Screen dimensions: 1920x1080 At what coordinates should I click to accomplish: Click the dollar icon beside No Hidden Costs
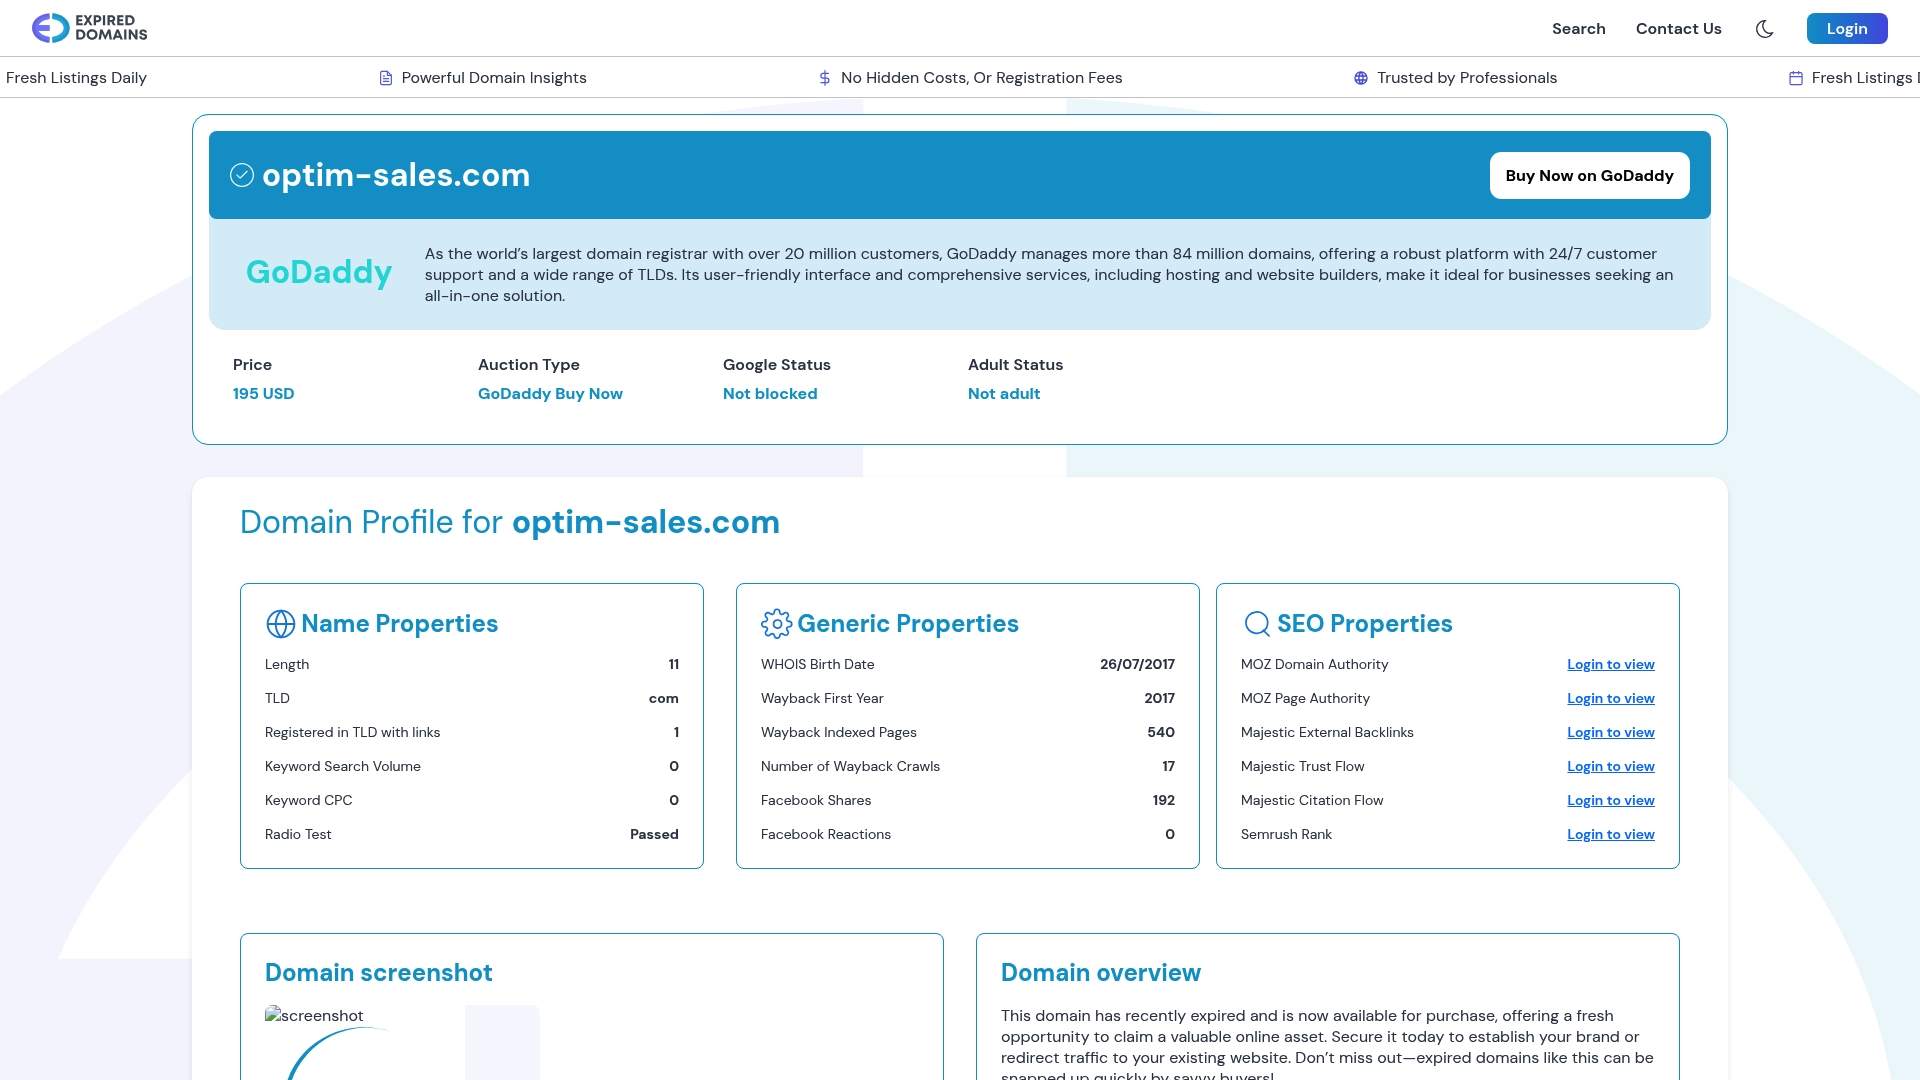tap(824, 77)
